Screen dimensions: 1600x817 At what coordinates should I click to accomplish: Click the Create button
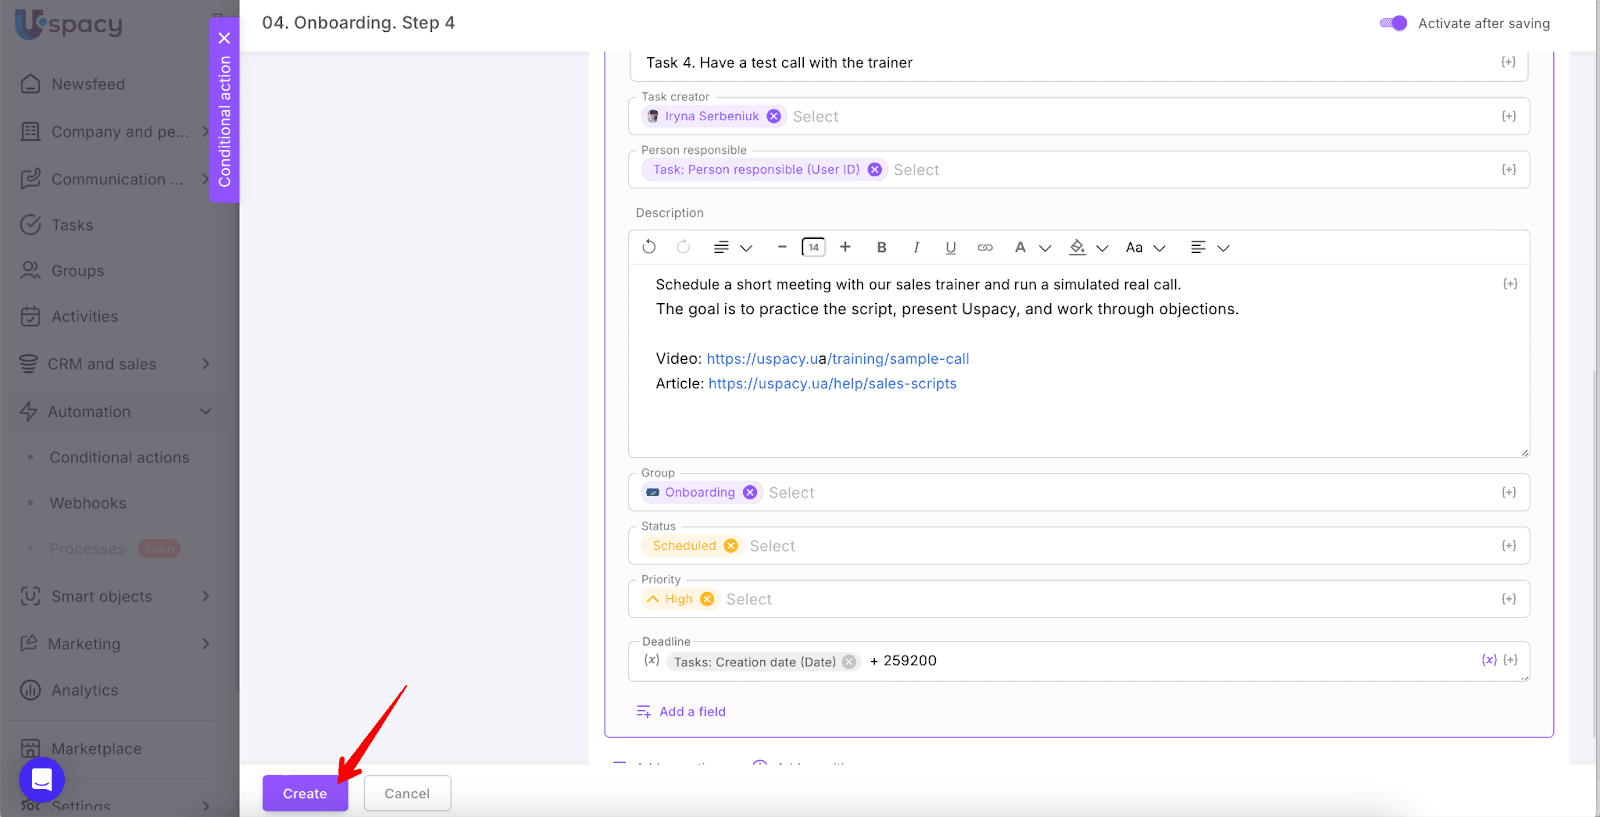305,793
